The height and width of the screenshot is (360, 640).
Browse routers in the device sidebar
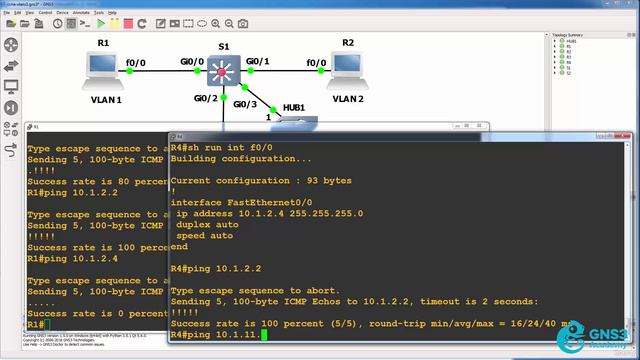[x=11, y=45]
